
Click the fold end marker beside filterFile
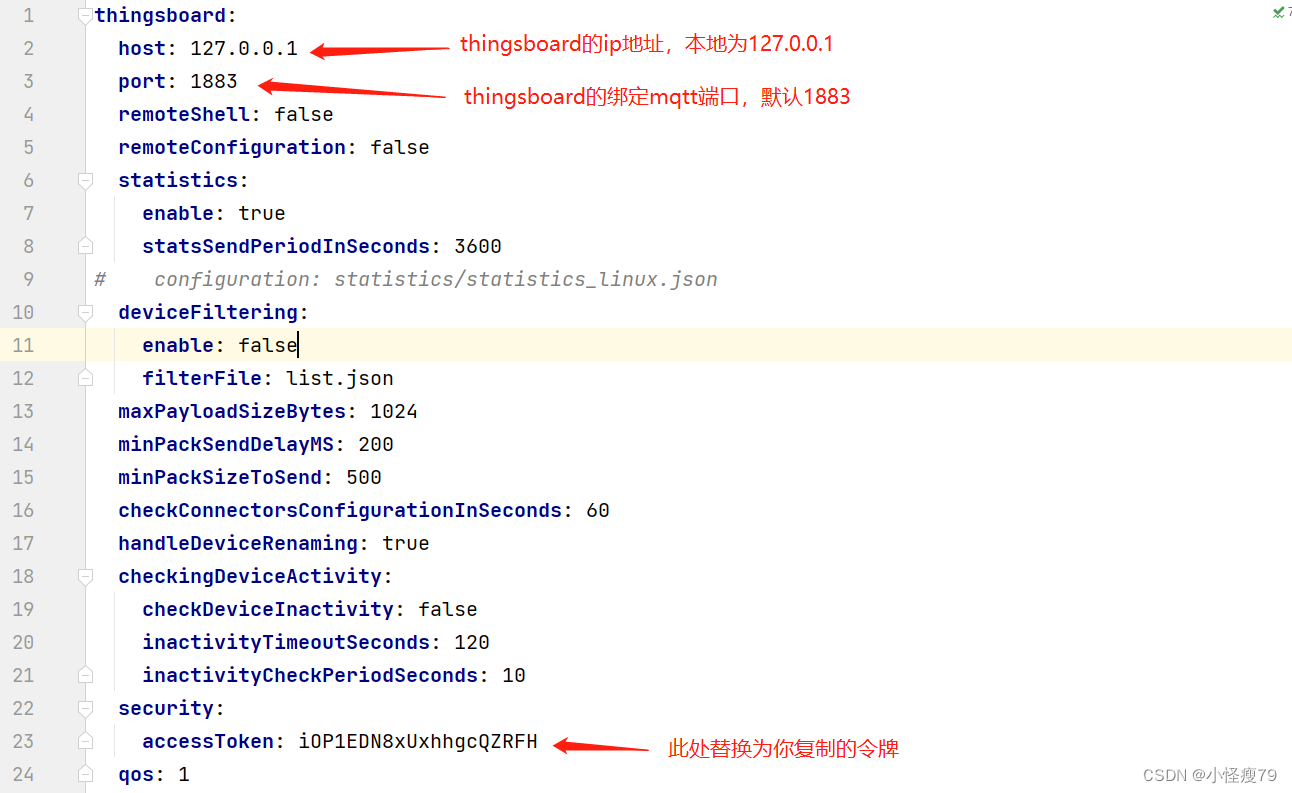point(85,378)
